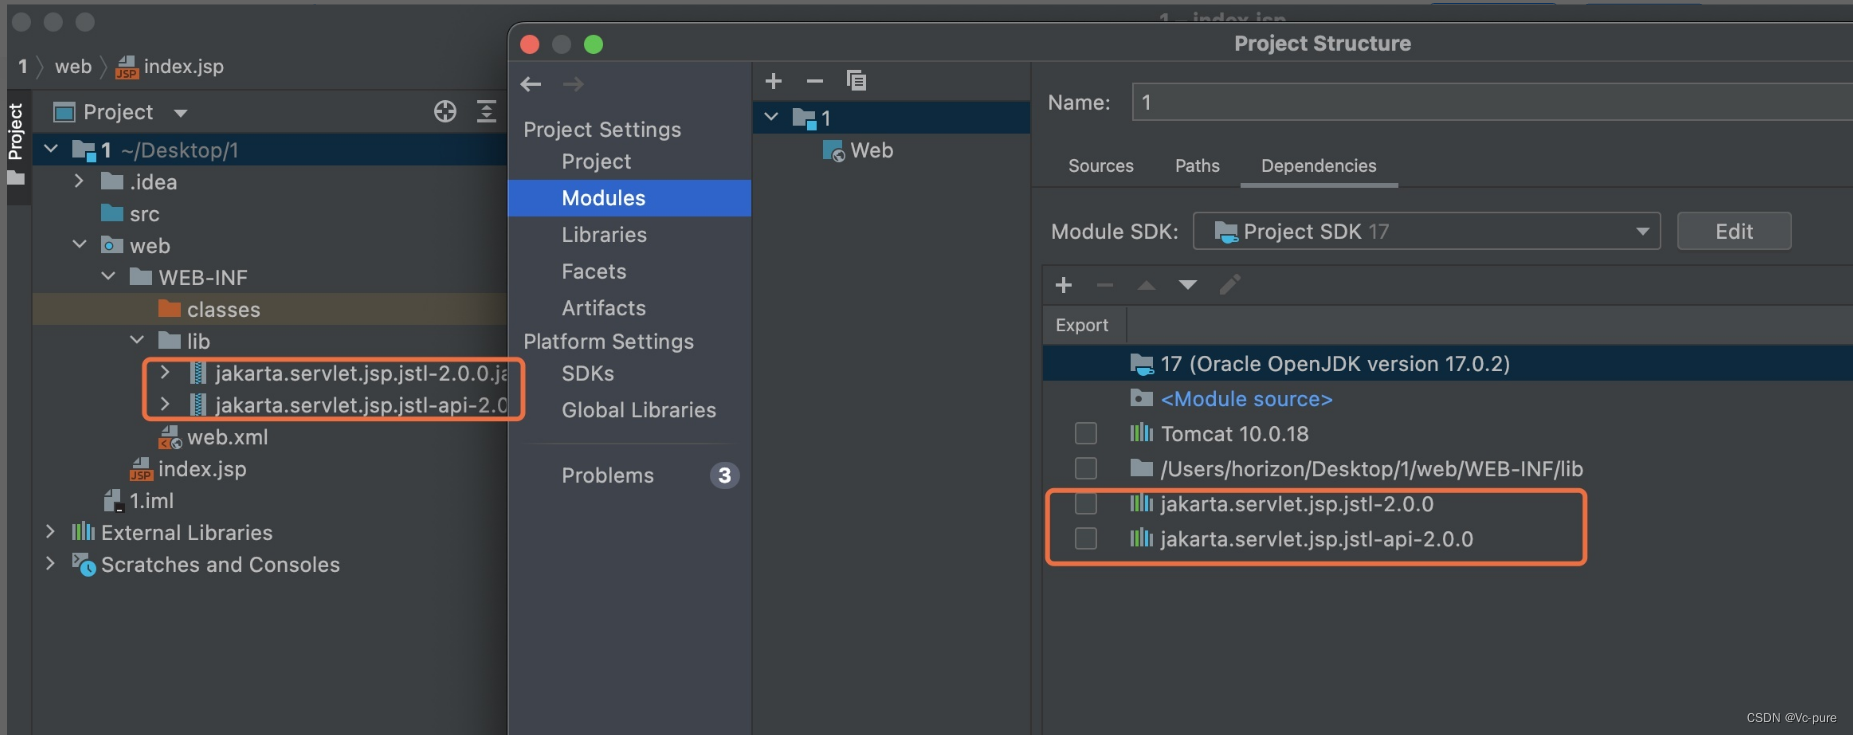The image size is (1853, 735).
Task: Open SDKs under Platform Settings
Action: click(x=588, y=374)
